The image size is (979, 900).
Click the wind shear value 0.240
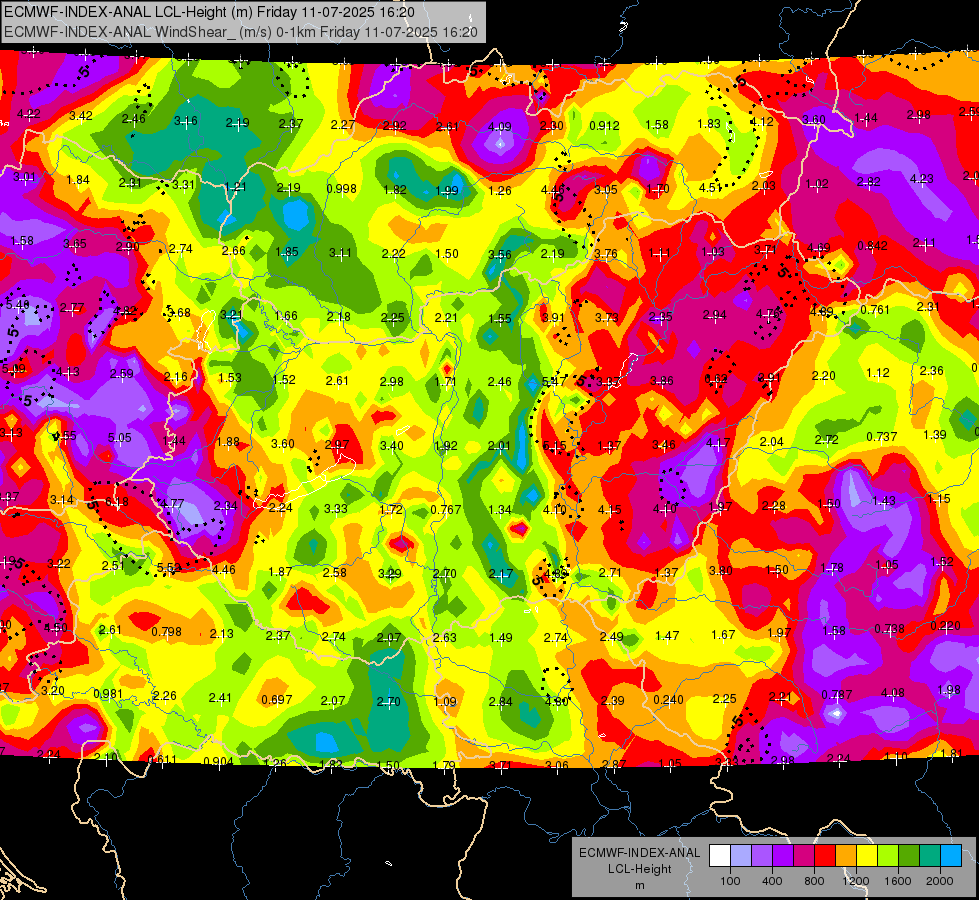point(668,700)
